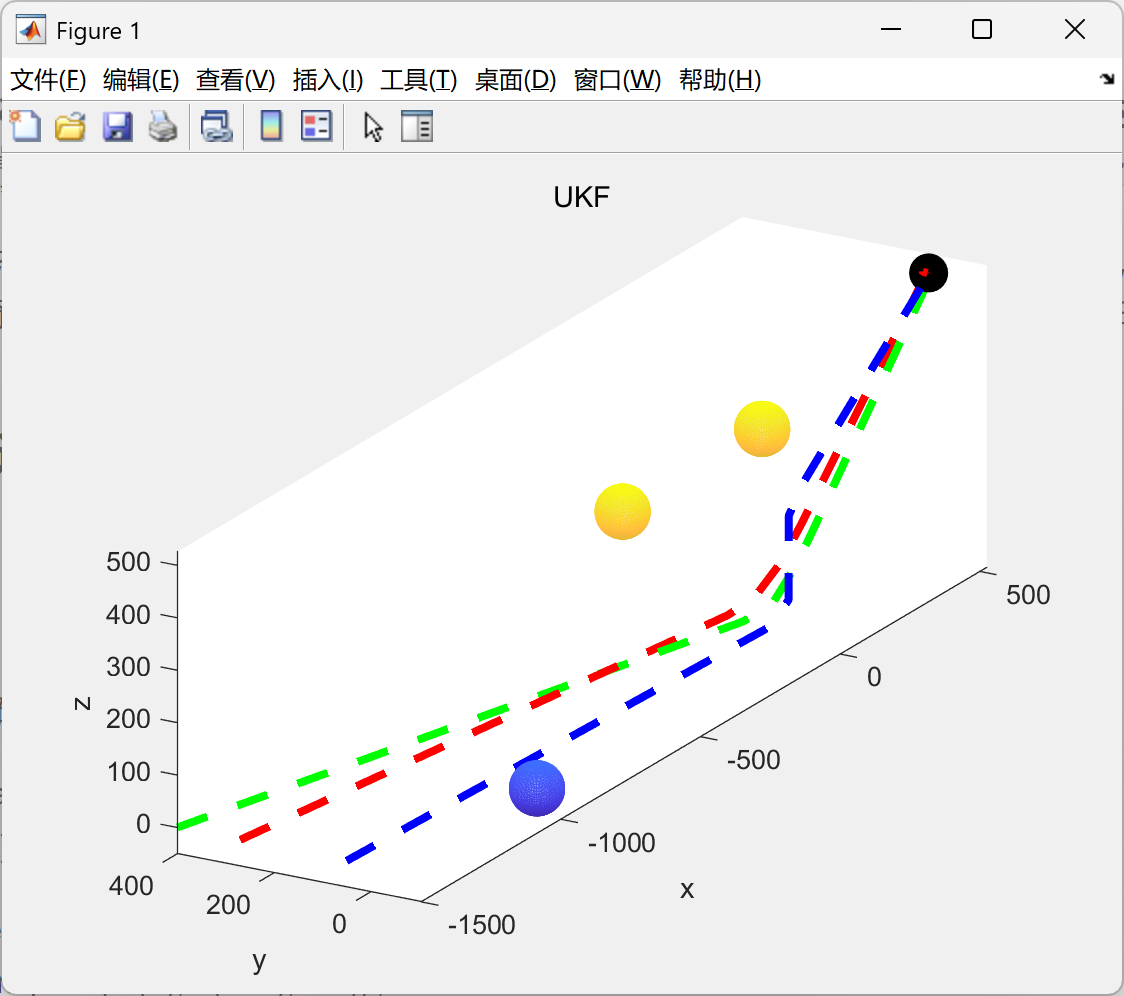Click the x-axis tick label -1000

621,843
